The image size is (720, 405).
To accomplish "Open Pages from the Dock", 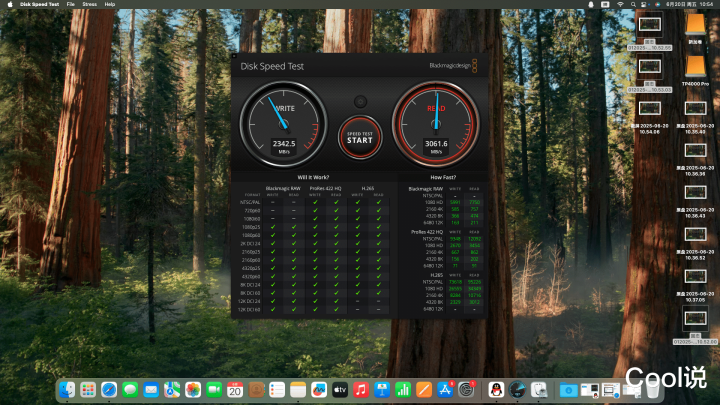I will coord(424,390).
